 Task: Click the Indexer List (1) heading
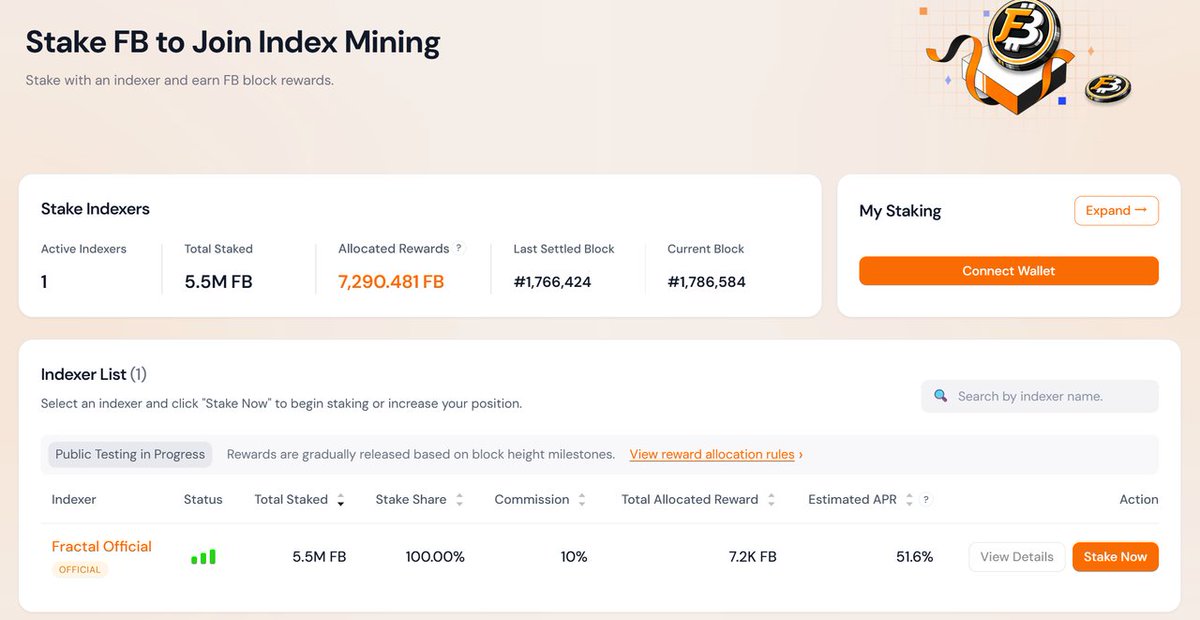click(94, 374)
